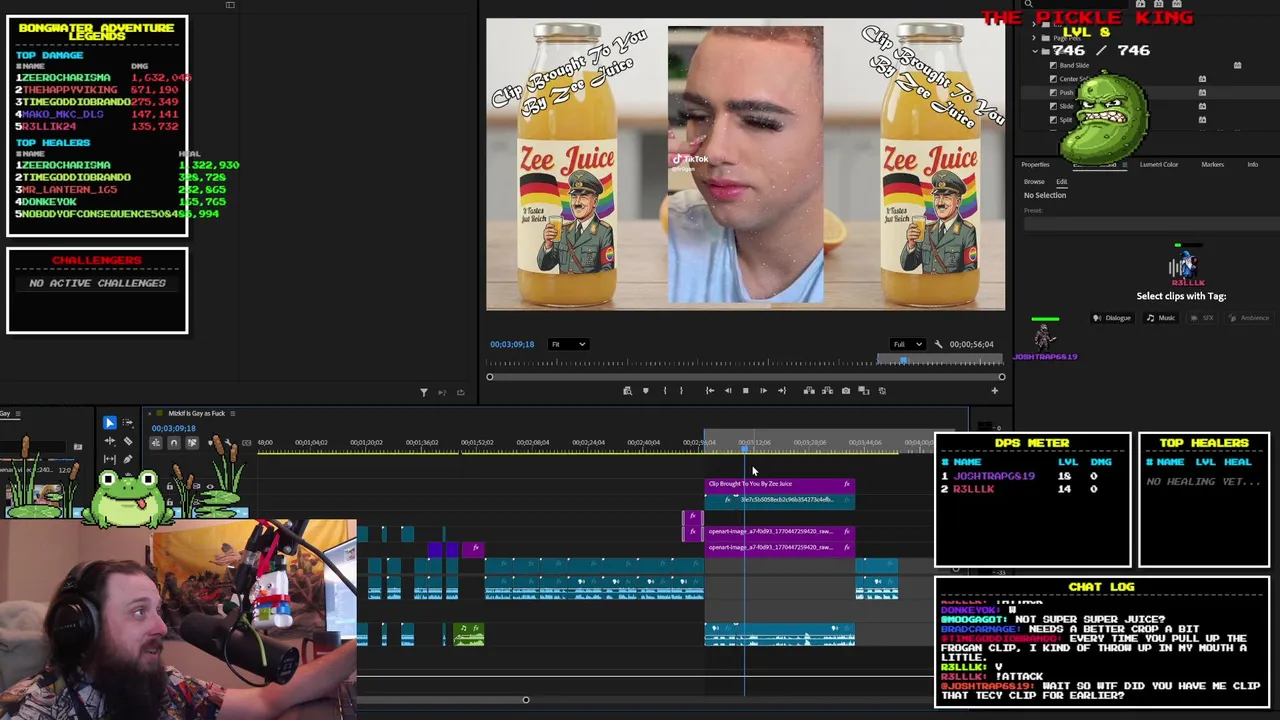Click the Program Monitor timecode 00;03;09;18
The height and width of the screenshot is (720, 1280).
[511, 344]
